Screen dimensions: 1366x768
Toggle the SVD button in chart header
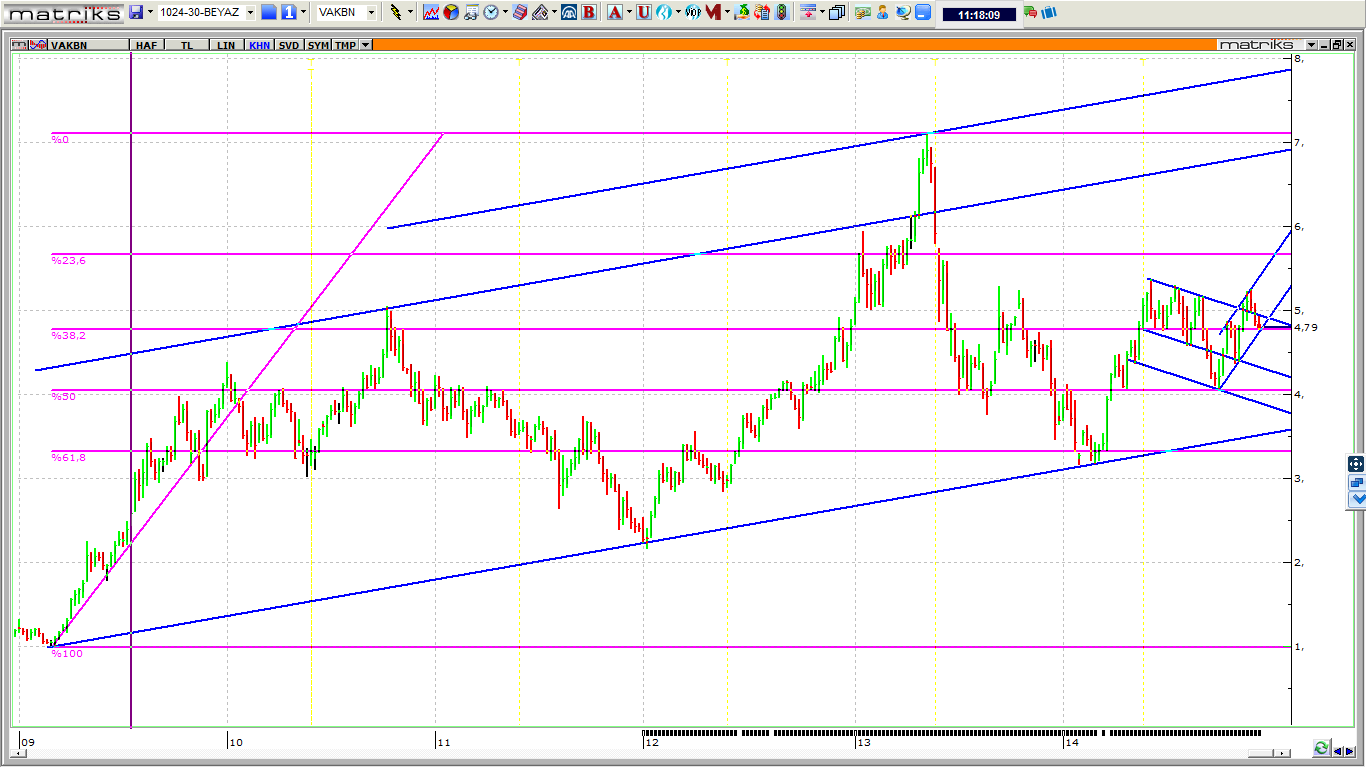288,45
